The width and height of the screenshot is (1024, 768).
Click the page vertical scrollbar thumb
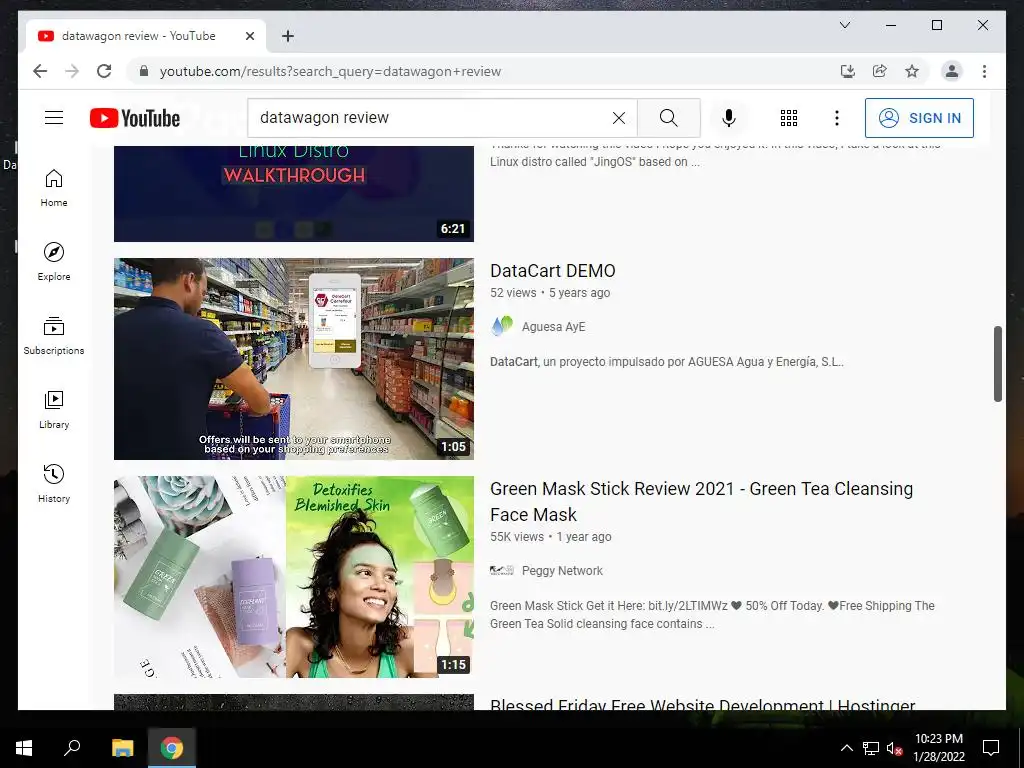[x=997, y=364]
